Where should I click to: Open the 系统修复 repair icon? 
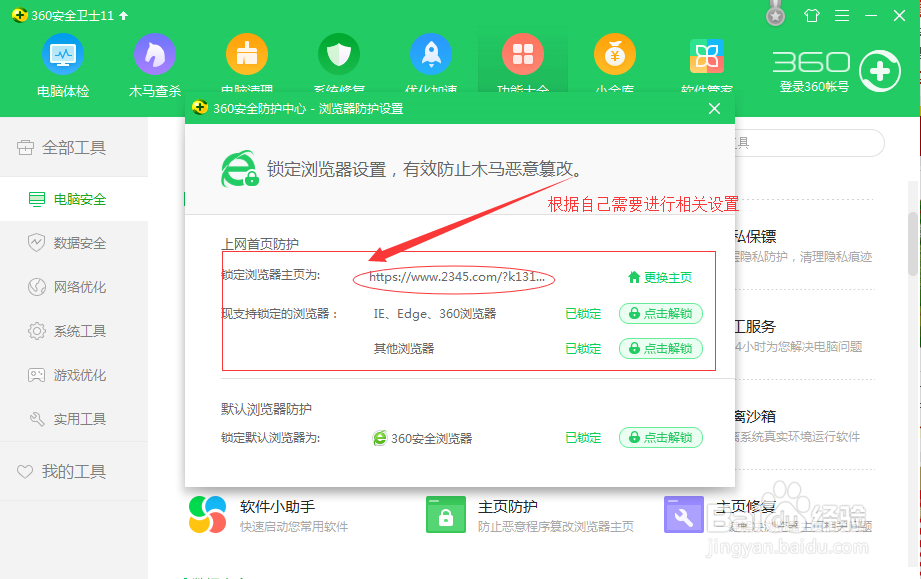(x=338, y=55)
